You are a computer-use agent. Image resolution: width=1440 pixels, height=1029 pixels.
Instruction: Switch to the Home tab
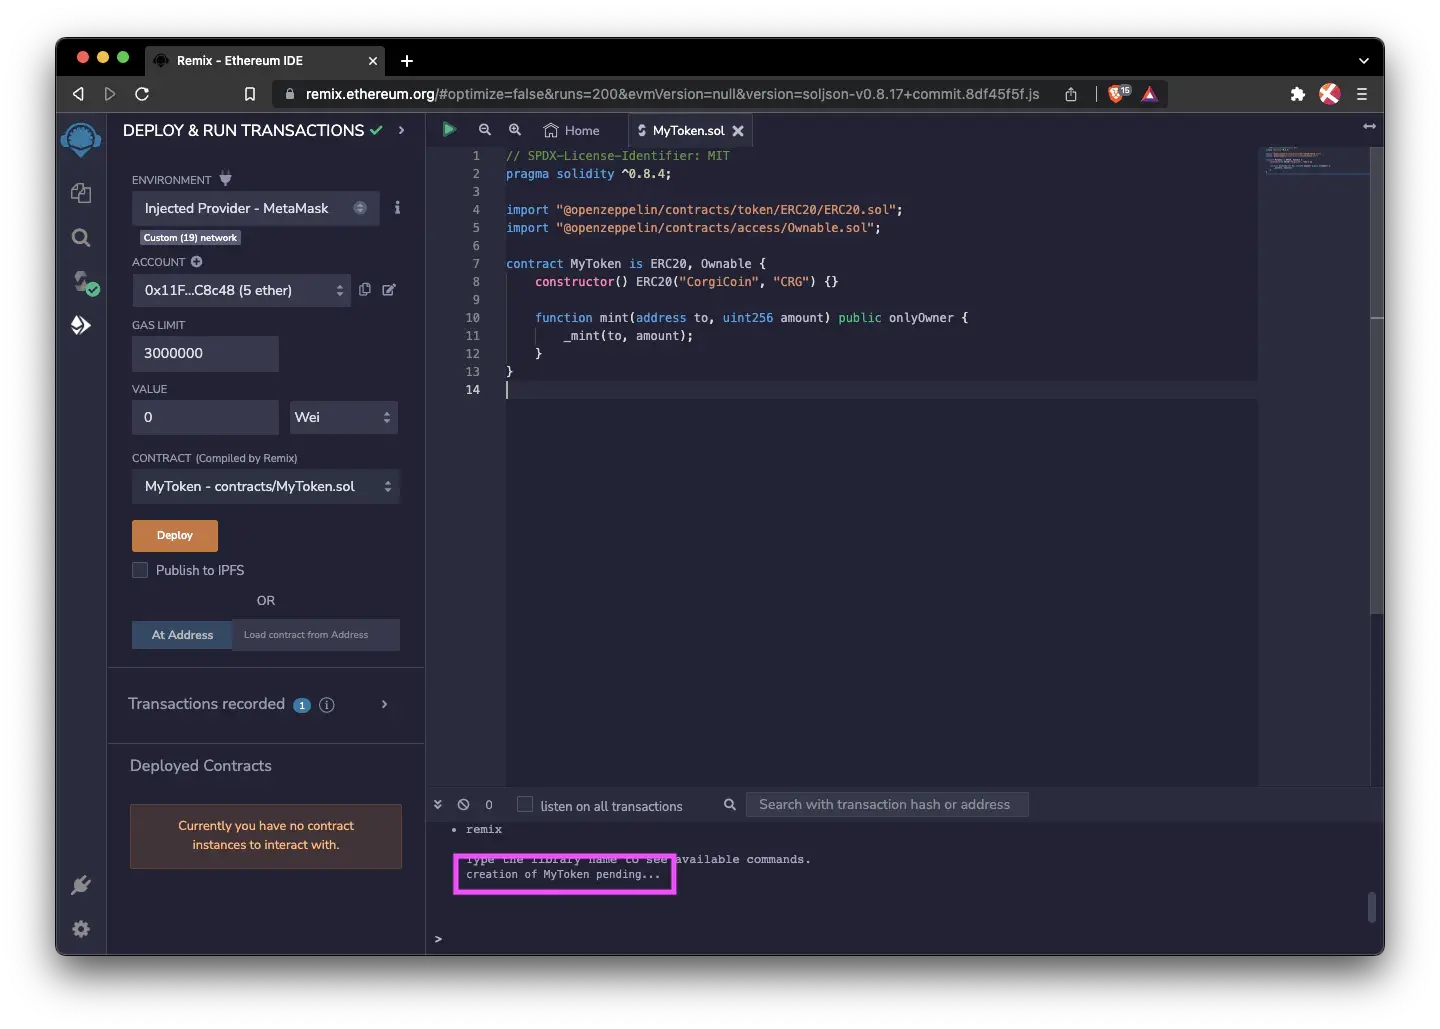571,130
